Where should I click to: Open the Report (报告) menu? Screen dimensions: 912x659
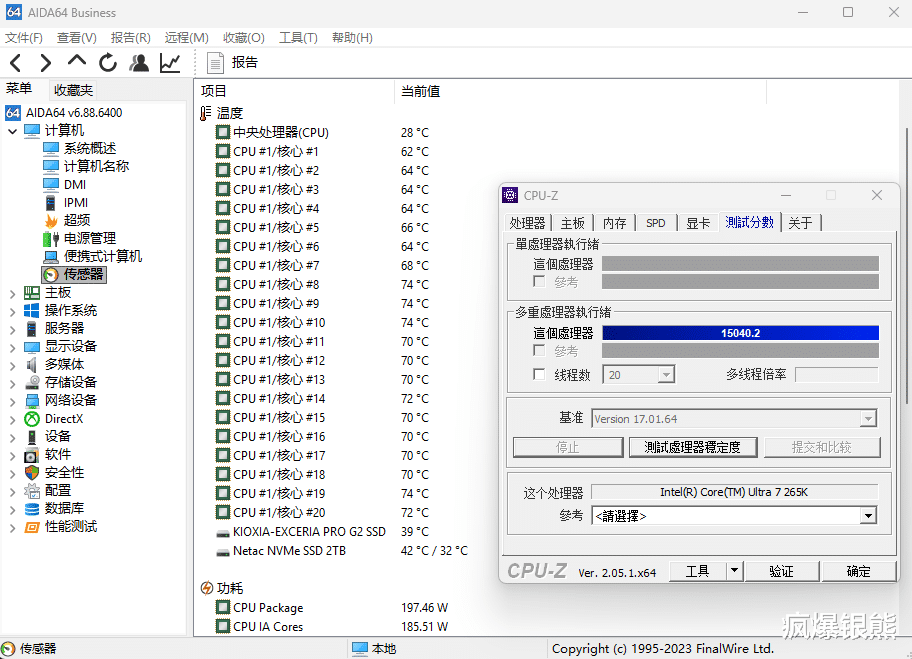pyautogui.click(x=131, y=38)
